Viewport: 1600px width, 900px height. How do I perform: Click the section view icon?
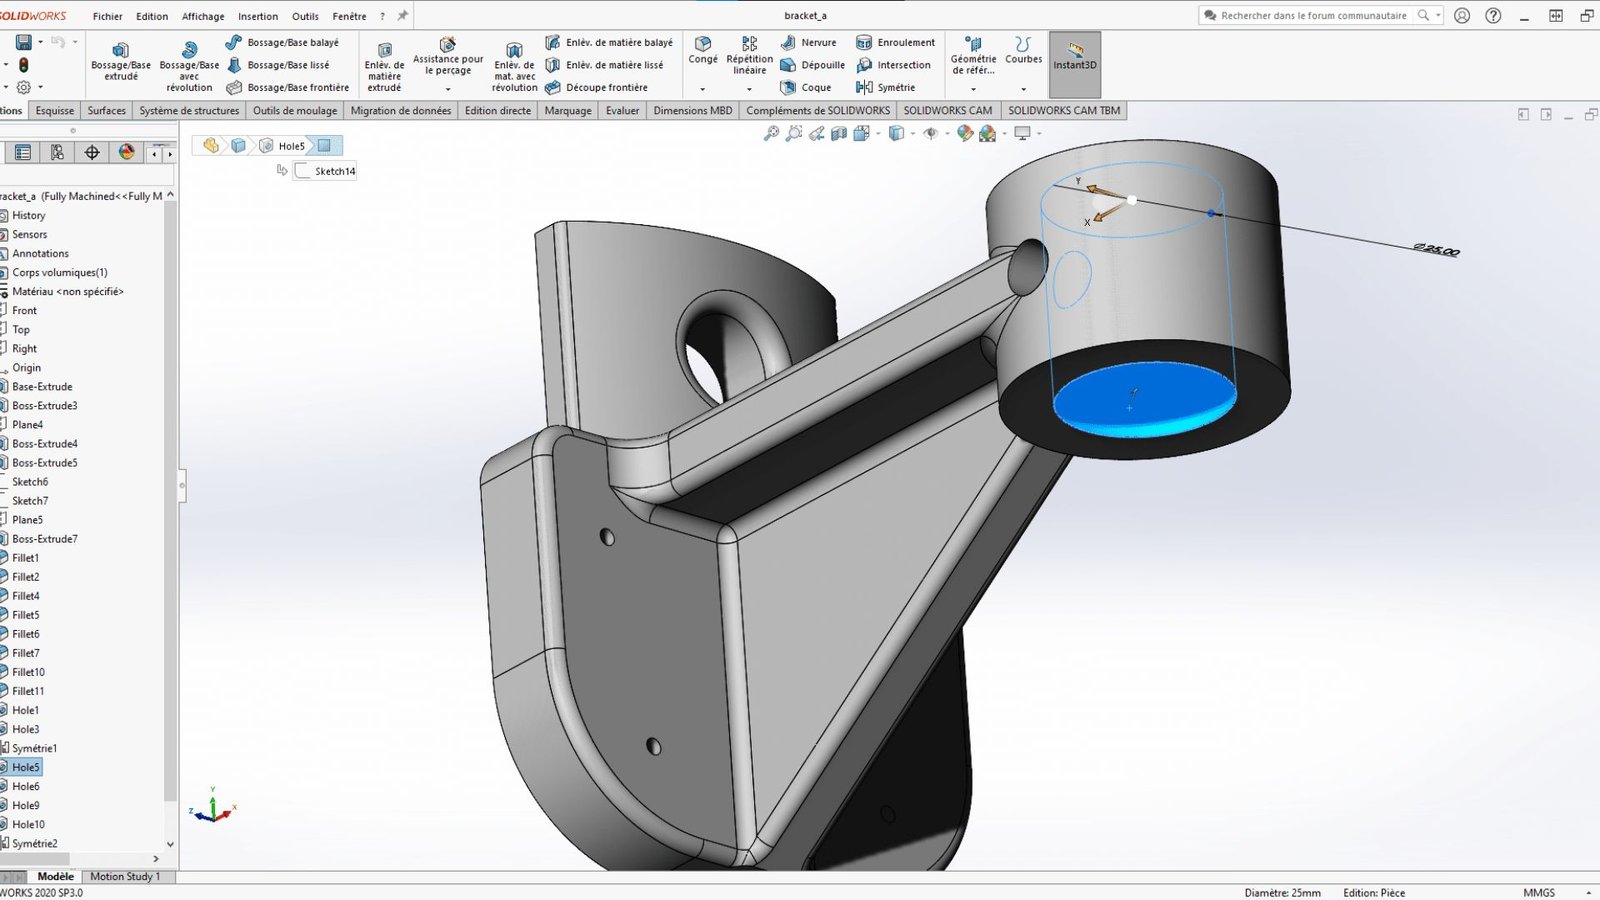pyautogui.click(x=839, y=133)
